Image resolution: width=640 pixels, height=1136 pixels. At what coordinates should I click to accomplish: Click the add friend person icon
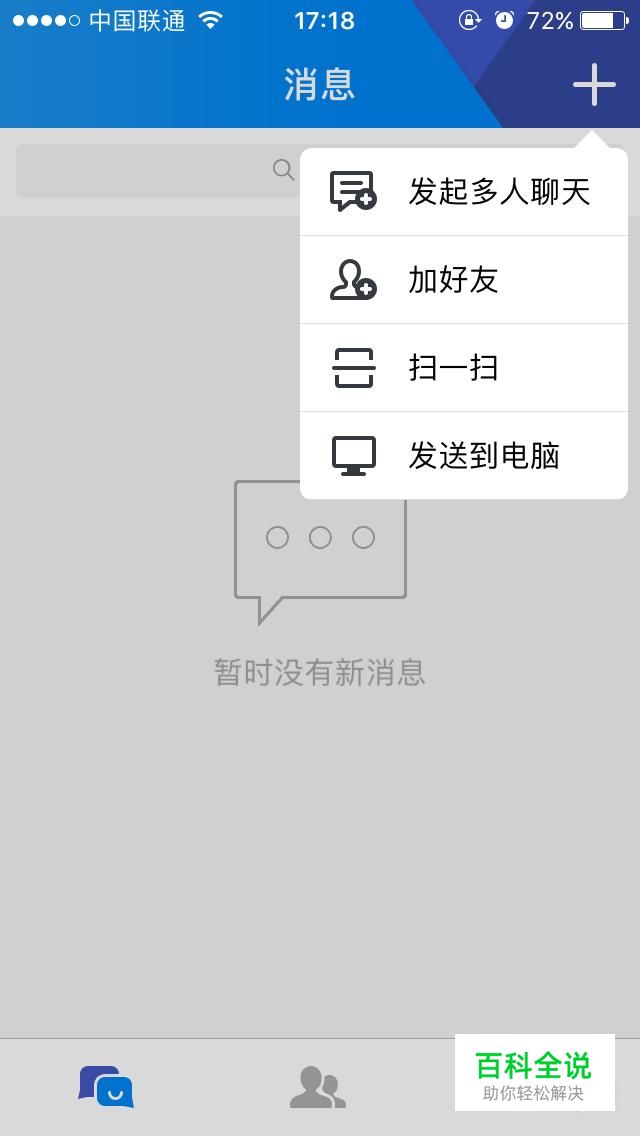[353, 280]
